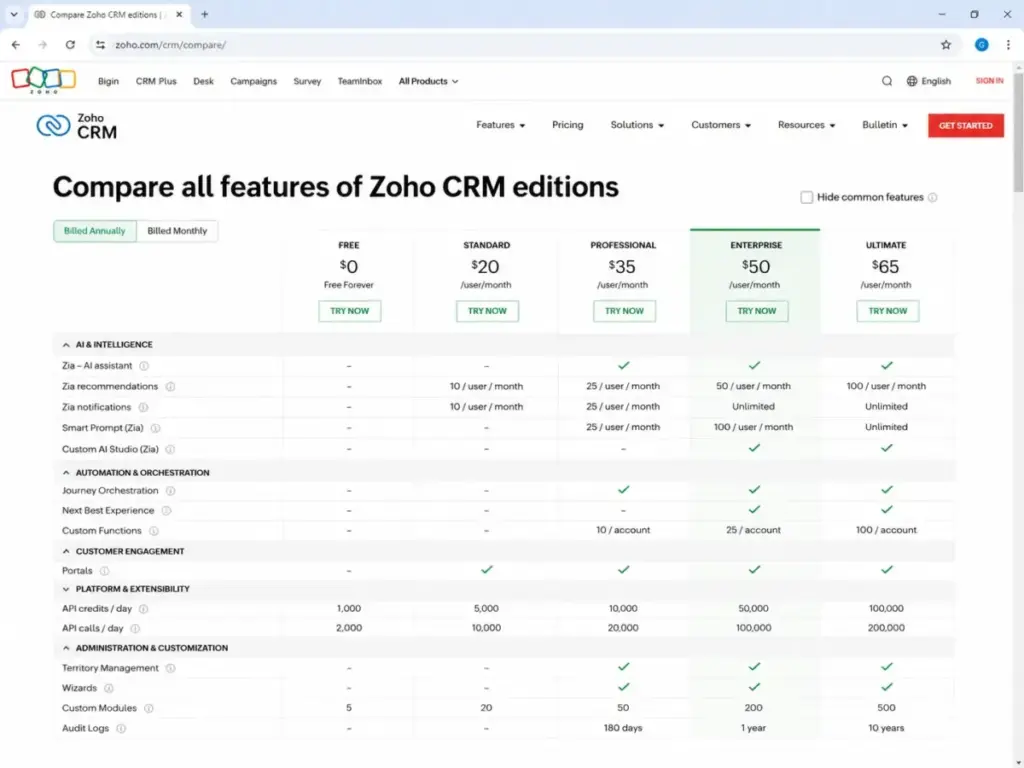Click the Zoho logo in top bar
Viewport: 1024px width, 768px height.
point(44,80)
